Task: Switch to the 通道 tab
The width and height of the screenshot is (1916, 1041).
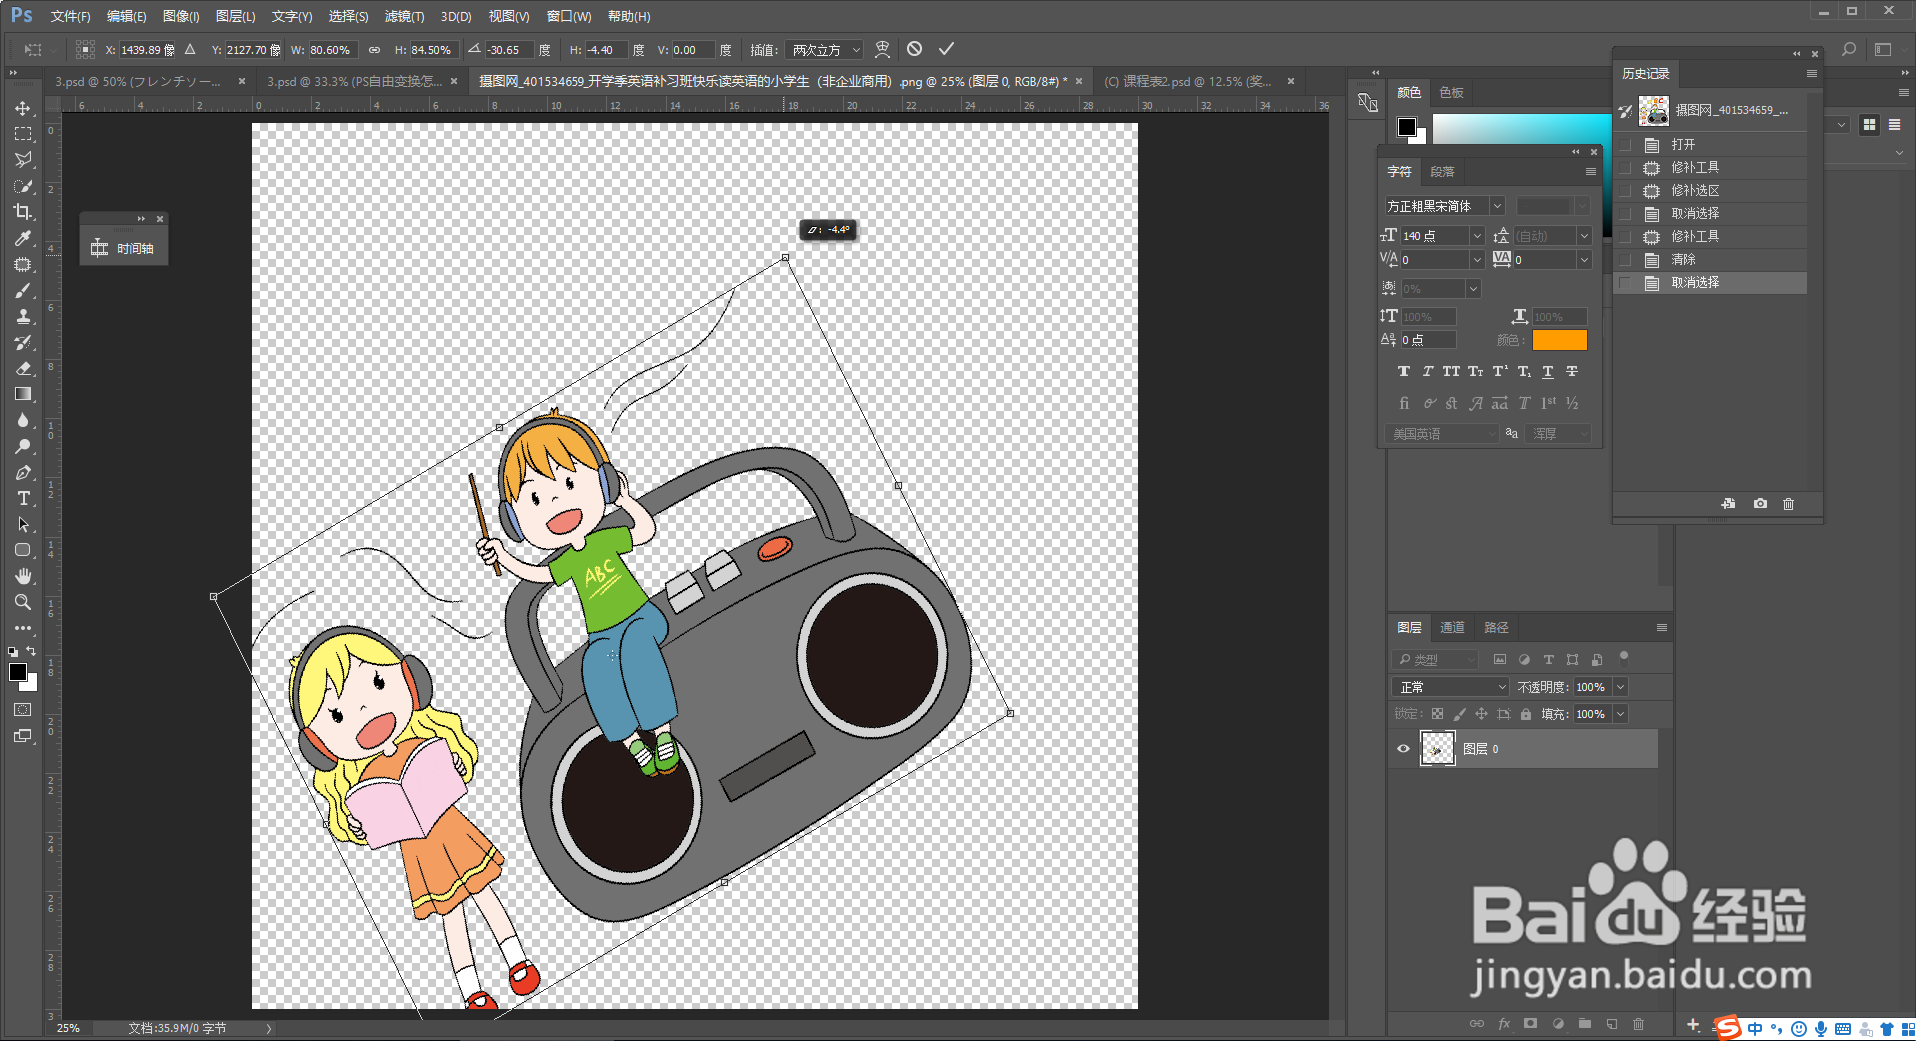Action: 1452,628
